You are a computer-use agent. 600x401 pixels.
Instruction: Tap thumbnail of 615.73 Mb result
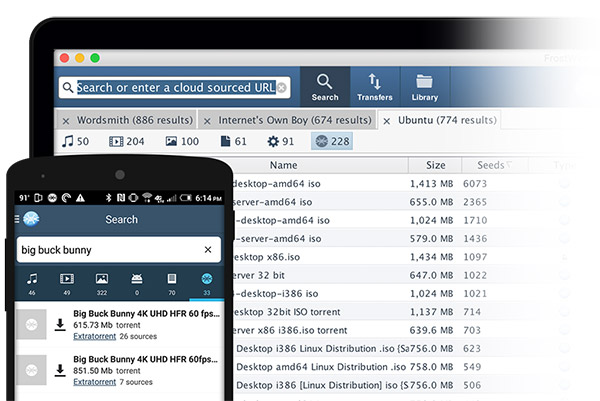click(31, 324)
